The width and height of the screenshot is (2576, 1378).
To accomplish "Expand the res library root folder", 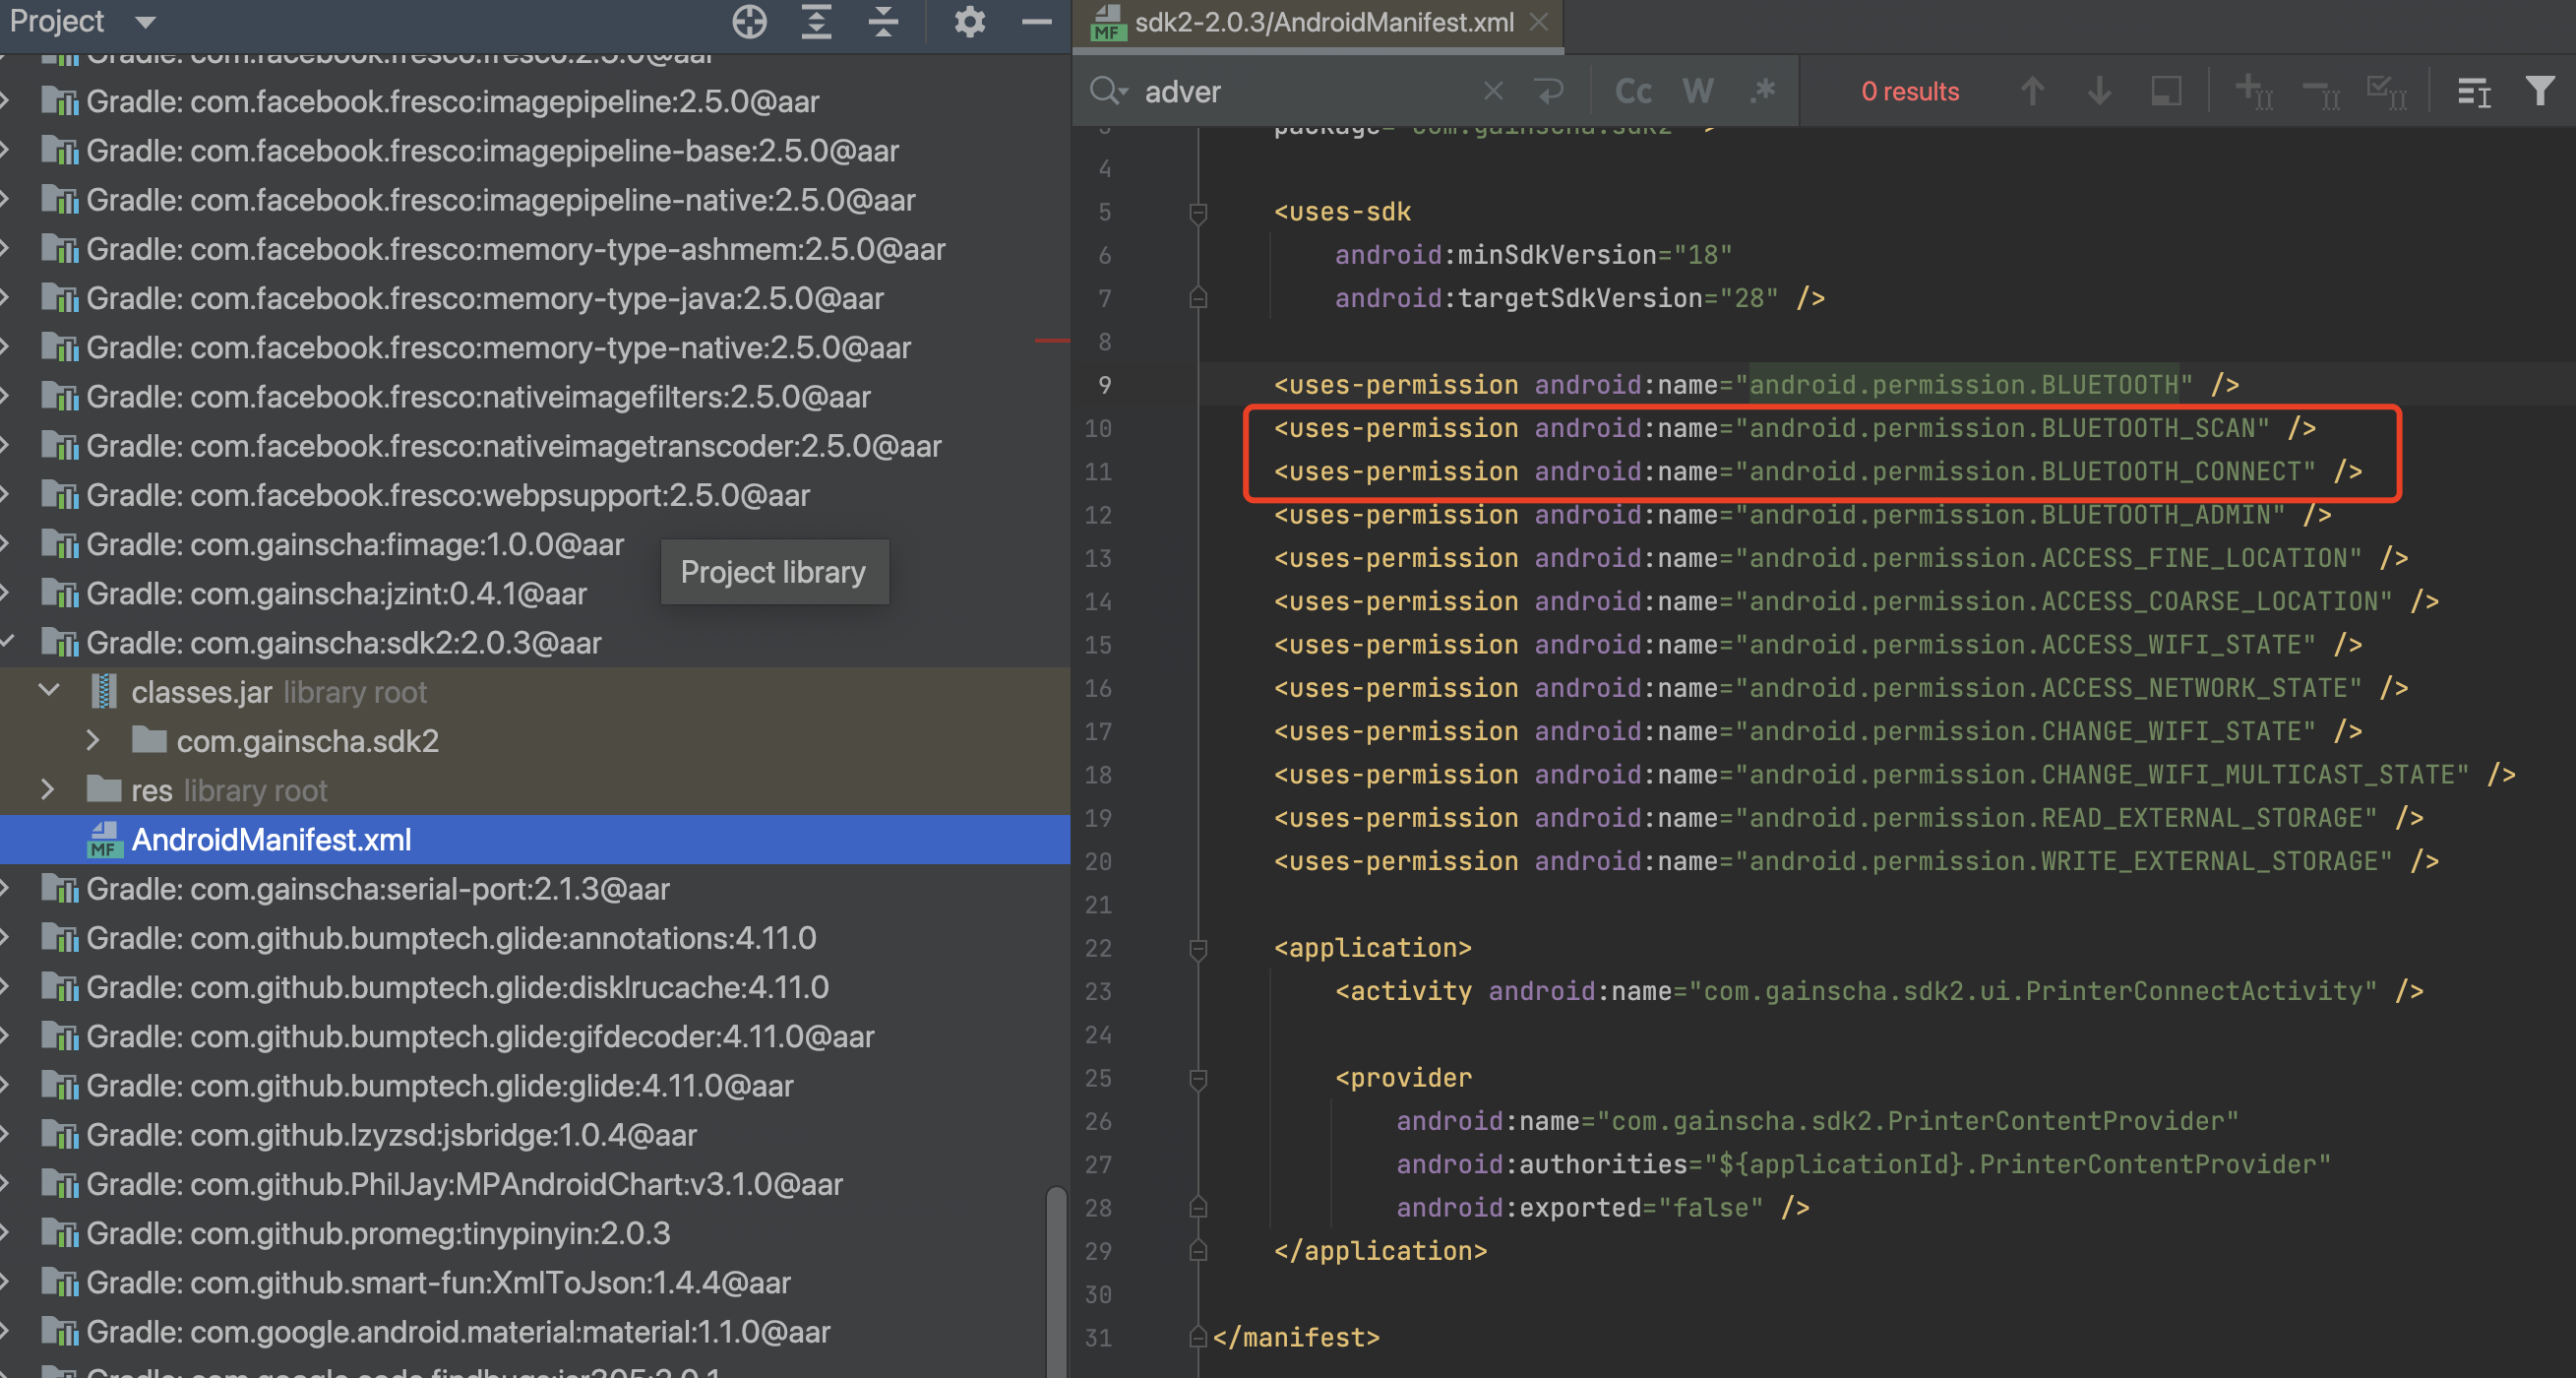I will [x=47, y=790].
